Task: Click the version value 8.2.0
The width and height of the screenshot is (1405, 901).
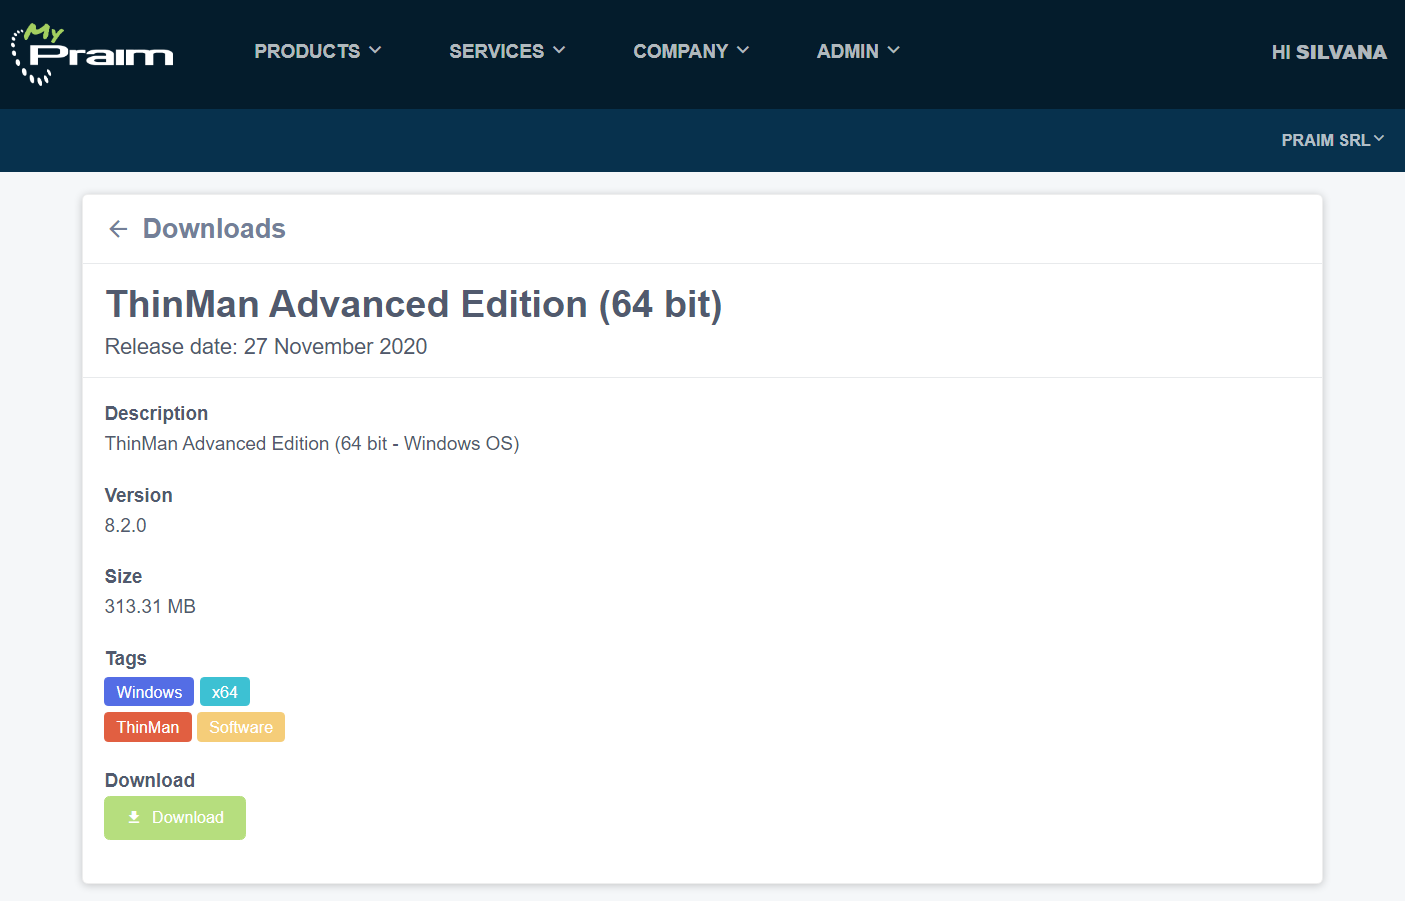Action: (126, 526)
